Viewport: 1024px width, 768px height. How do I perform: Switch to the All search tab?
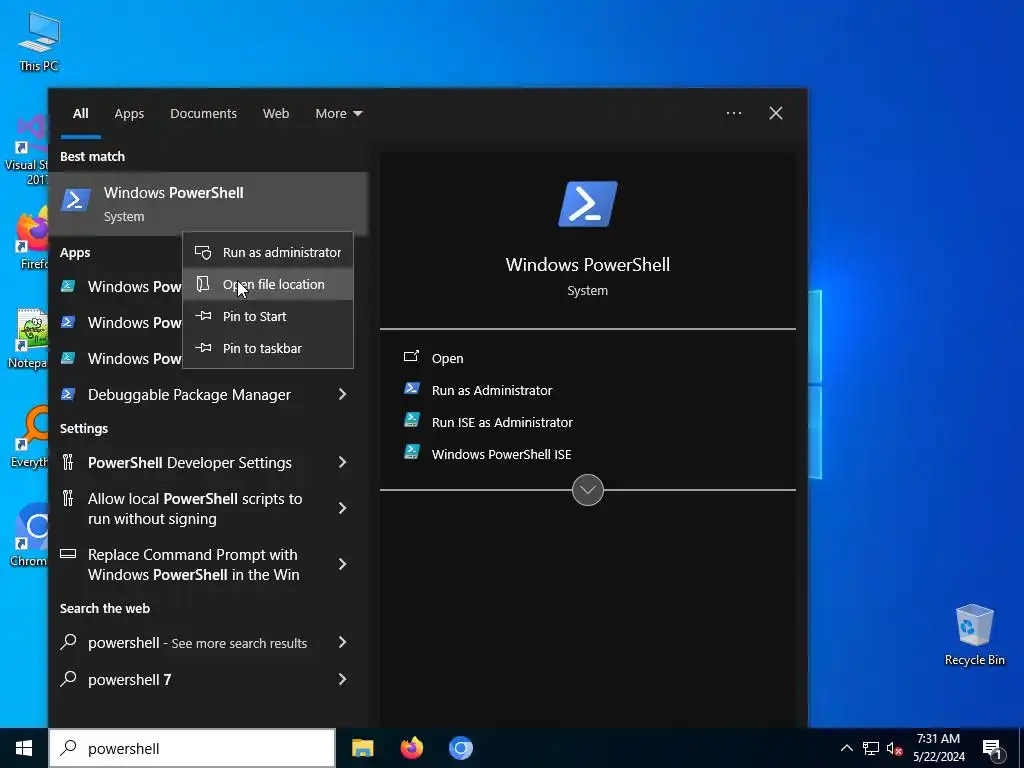tap(80, 114)
